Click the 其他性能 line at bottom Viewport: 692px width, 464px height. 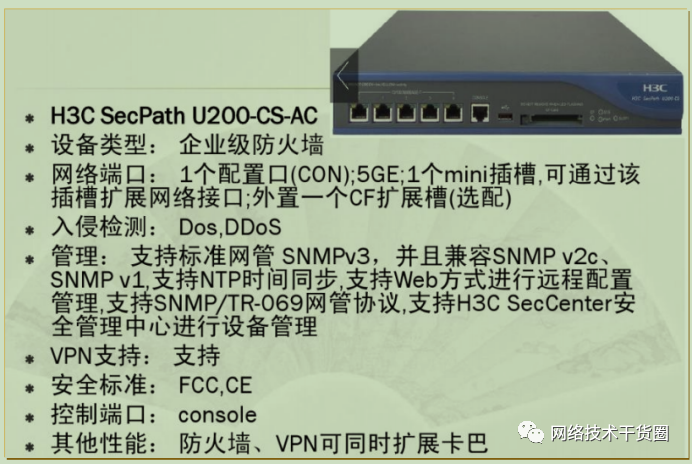[x=269, y=443]
